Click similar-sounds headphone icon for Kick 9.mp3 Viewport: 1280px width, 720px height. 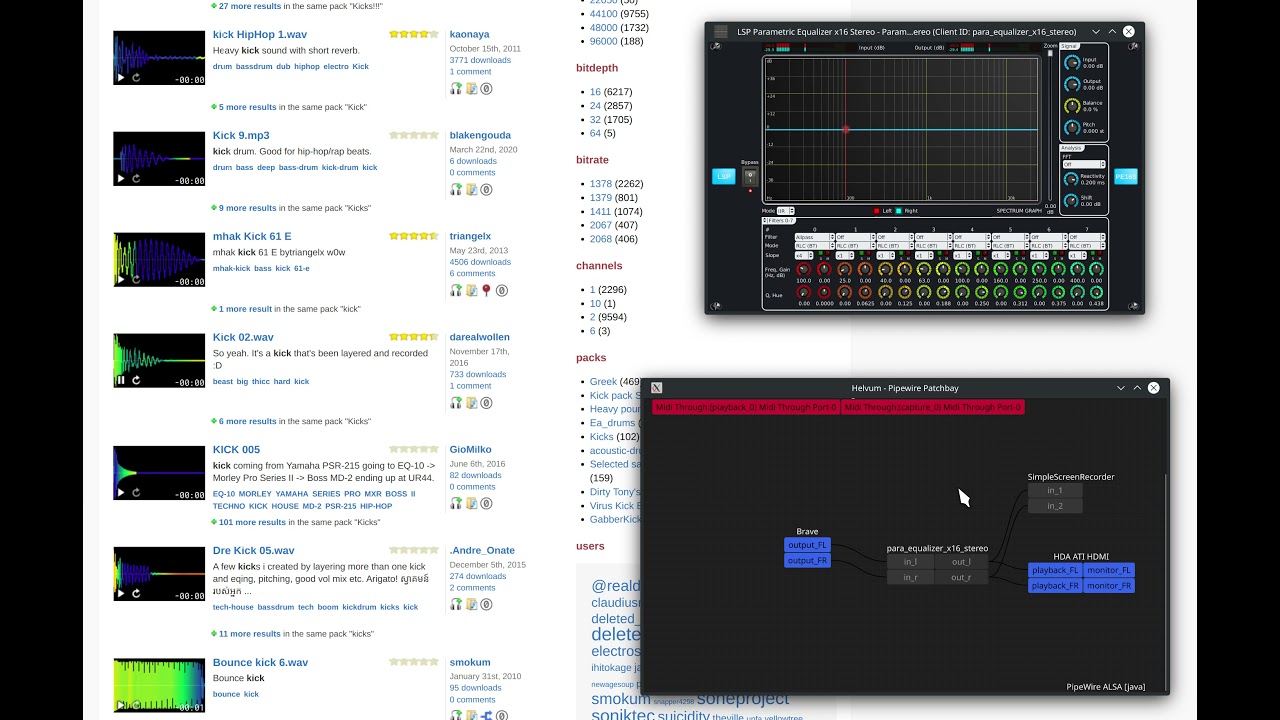click(x=456, y=189)
